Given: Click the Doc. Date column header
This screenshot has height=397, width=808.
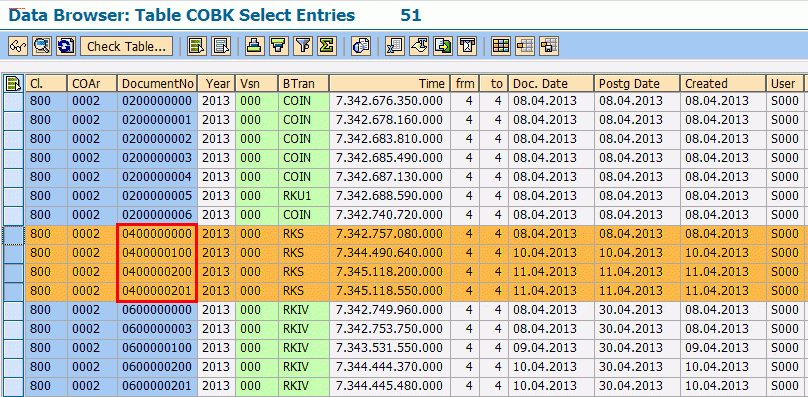Looking at the screenshot, I should coord(551,84).
